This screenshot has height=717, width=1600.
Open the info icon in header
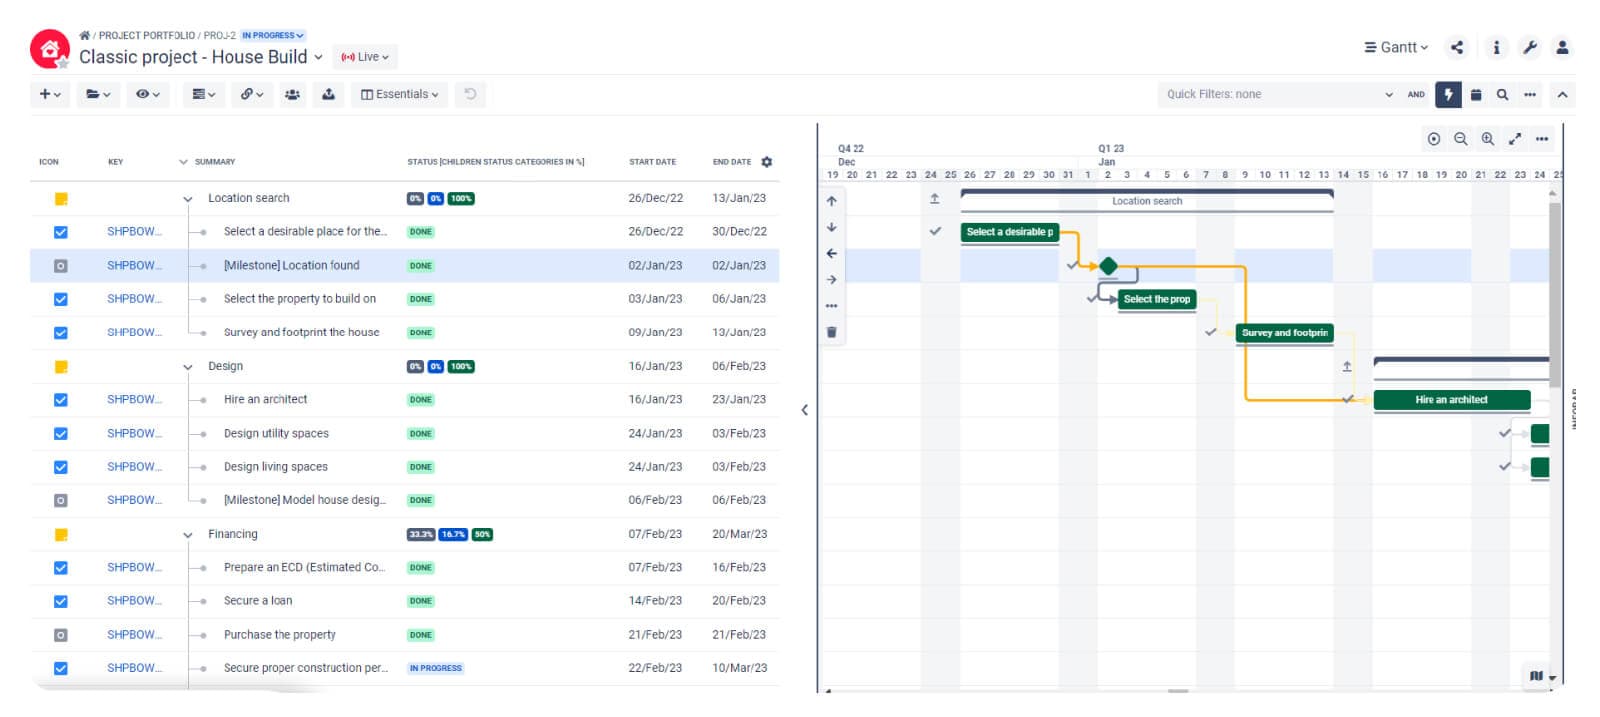[x=1496, y=47]
